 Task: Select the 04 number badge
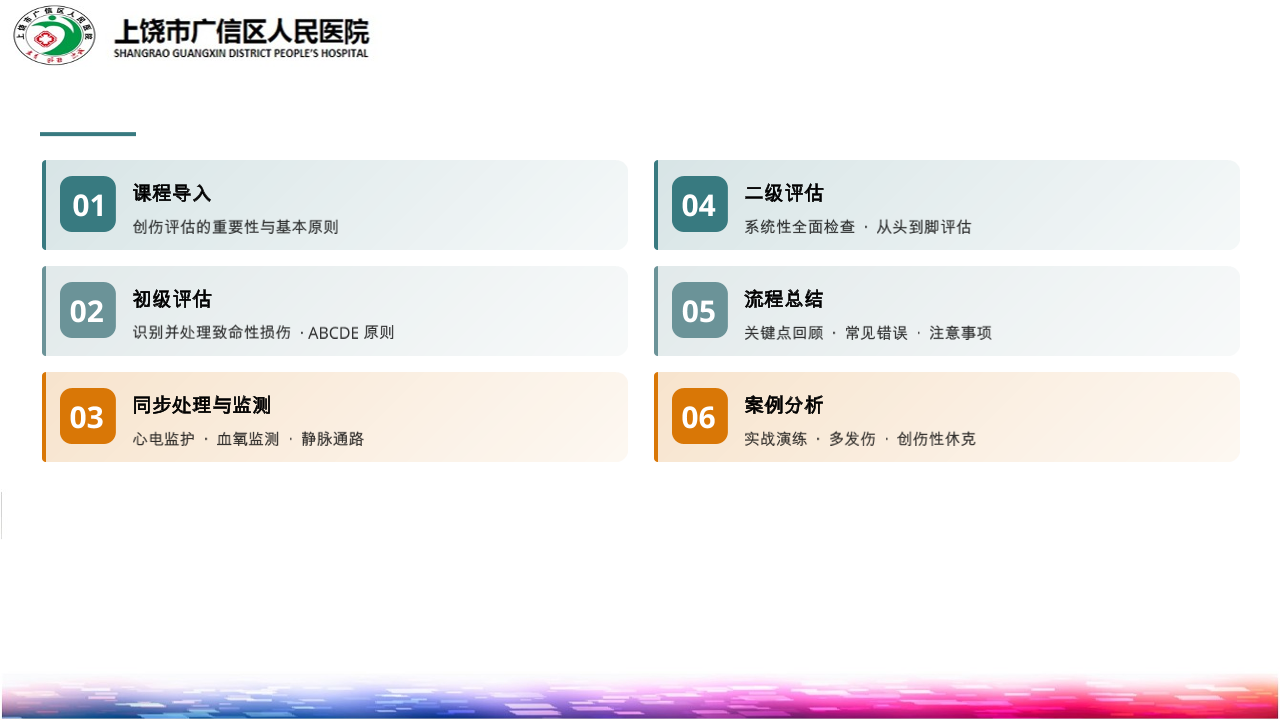[699, 204]
